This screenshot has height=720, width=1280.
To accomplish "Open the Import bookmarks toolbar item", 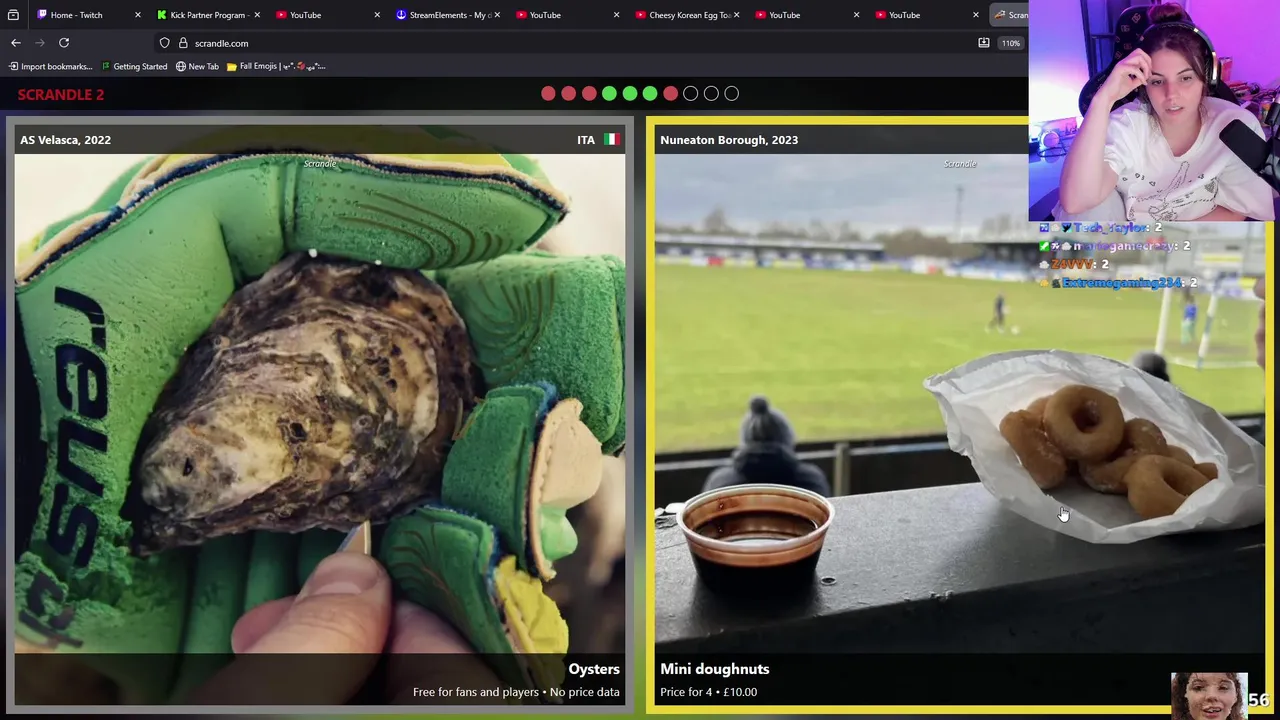I will 50,66.
